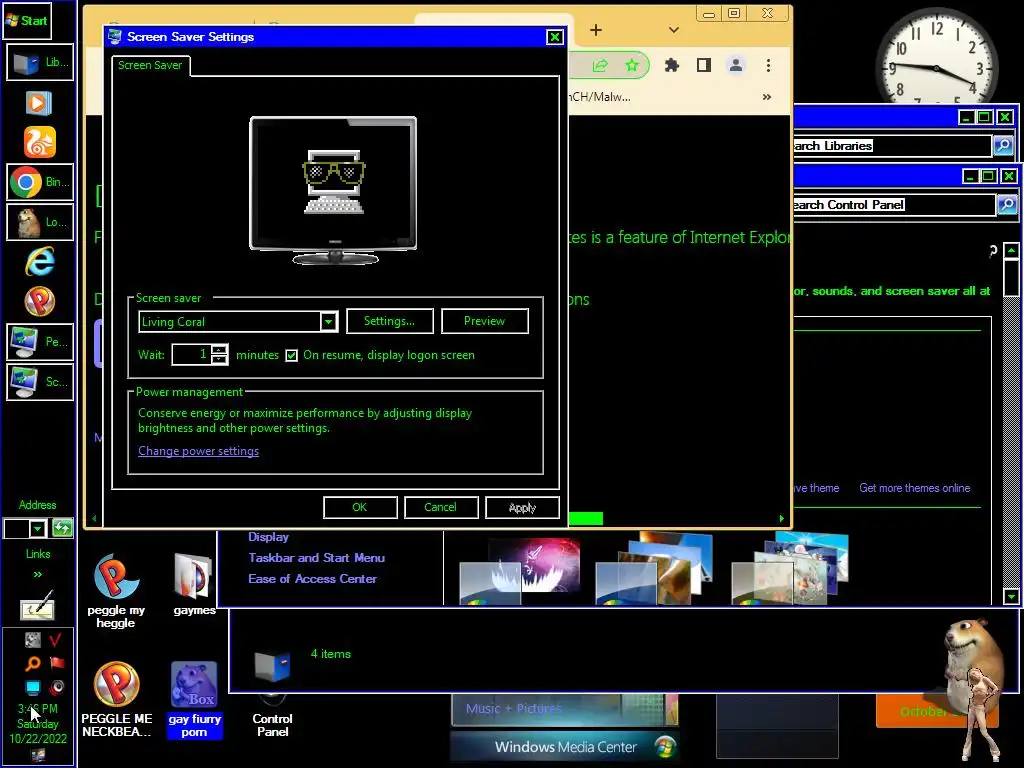1024x768 pixels.
Task: Open the "peggle my heggle" desktop icon
Action: point(116,591)
